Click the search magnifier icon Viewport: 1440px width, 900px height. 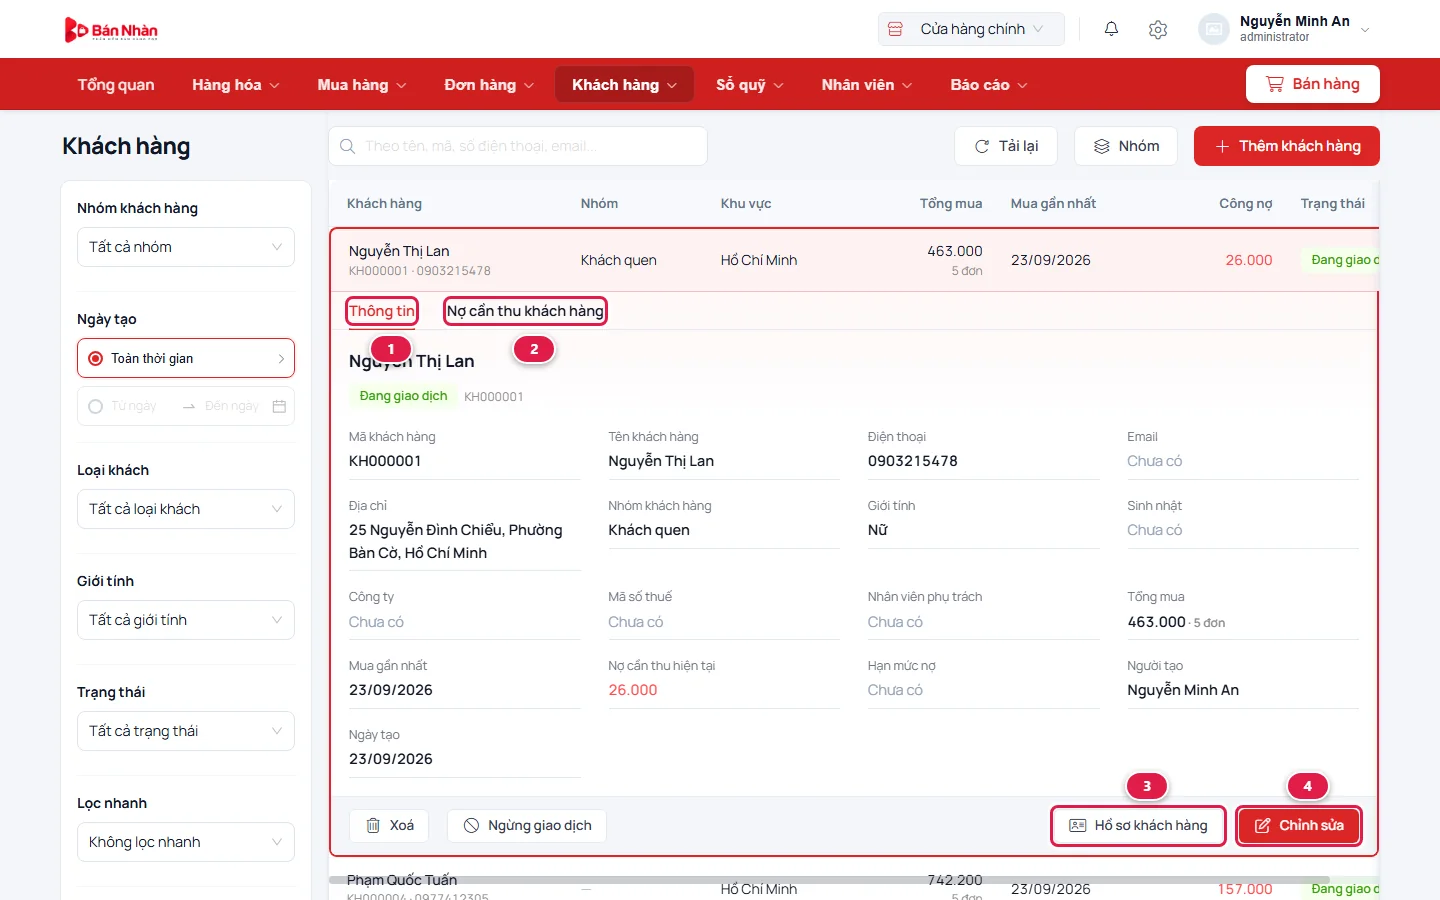[347, 146]
